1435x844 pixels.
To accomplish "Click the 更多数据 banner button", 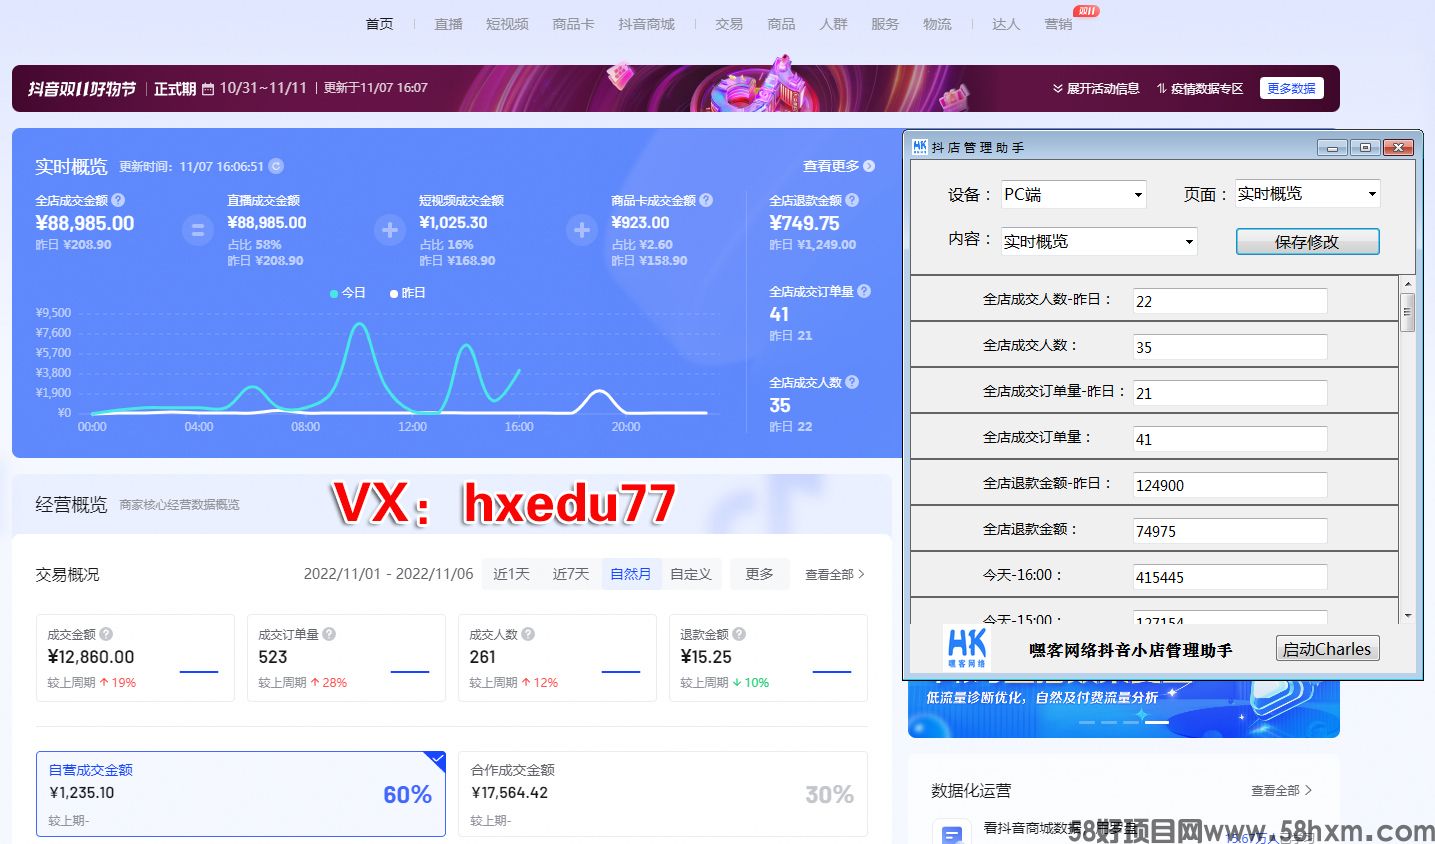I will click(1291, 88).
